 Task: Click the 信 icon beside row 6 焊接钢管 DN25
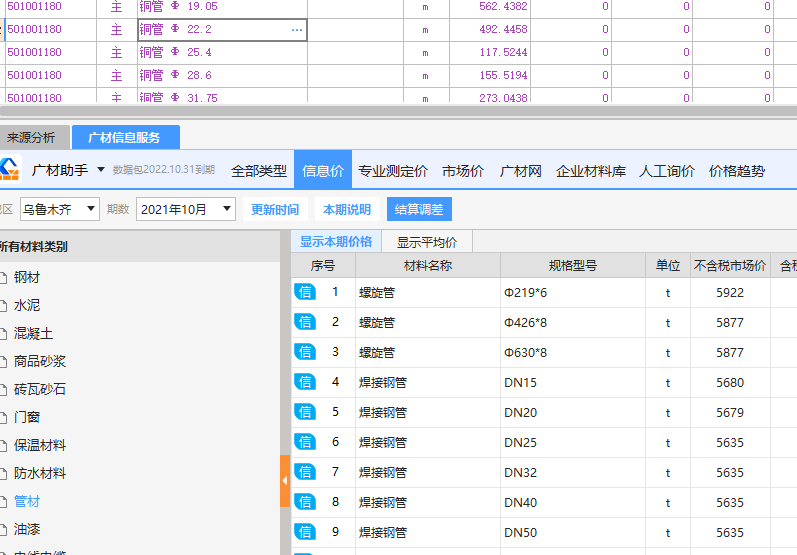(305, 442)
